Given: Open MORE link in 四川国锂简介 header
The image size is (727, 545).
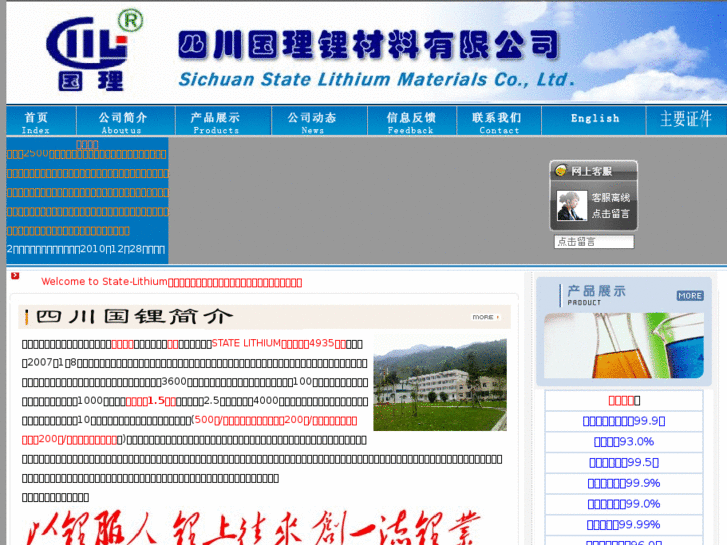Looking at the screenshot, I should (x=485, y=317).
